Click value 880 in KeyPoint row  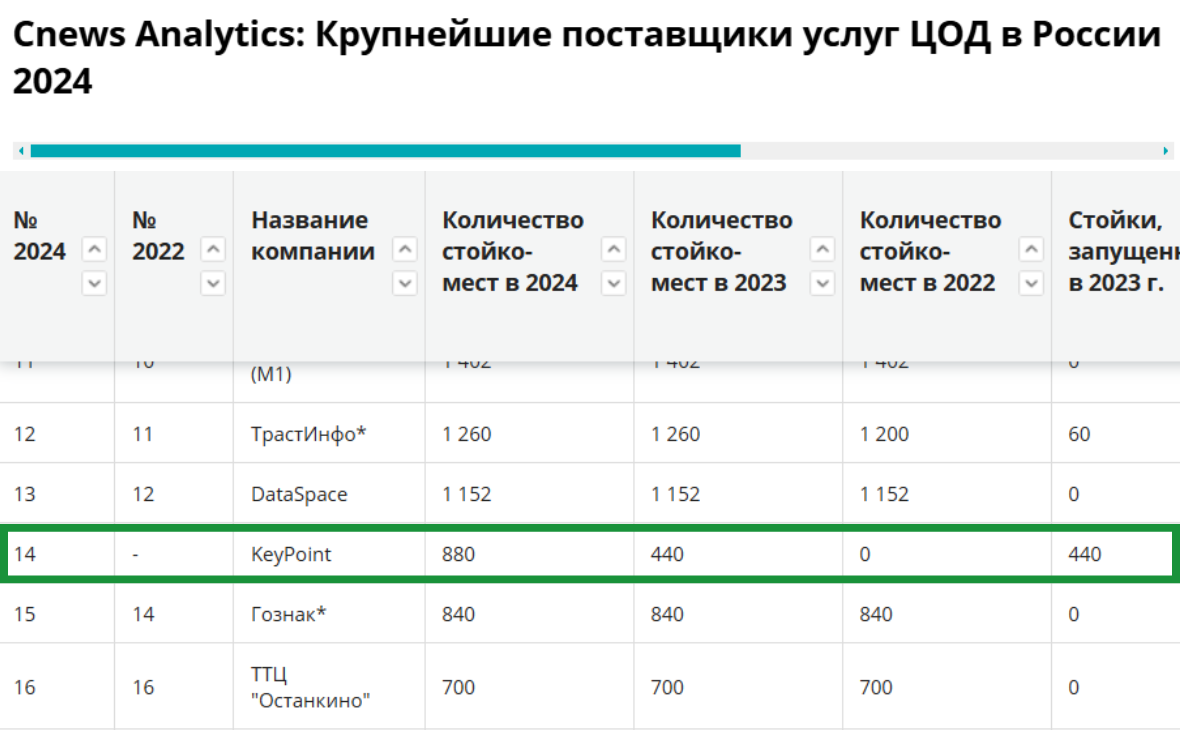458,555
